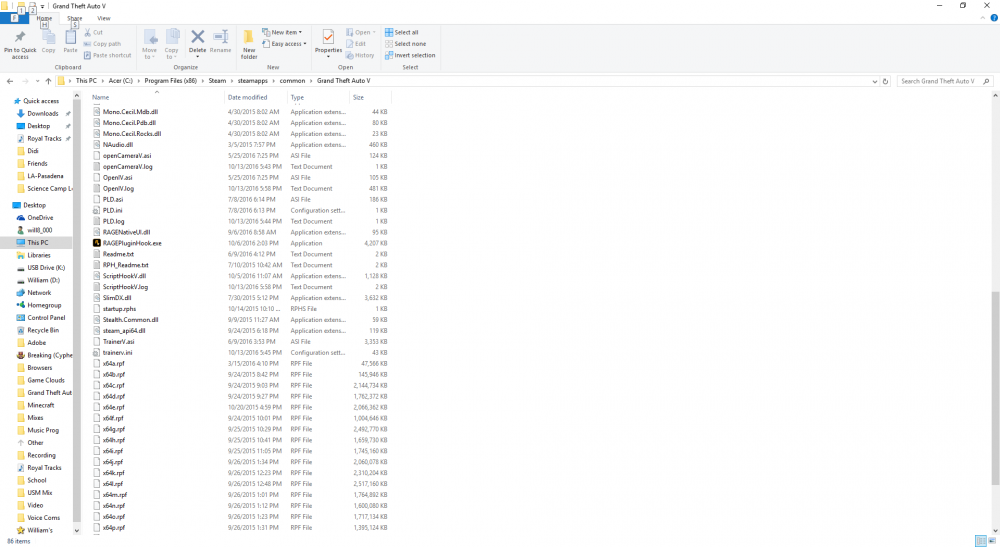
Task: Click Select all
Action: click(402, 32)
